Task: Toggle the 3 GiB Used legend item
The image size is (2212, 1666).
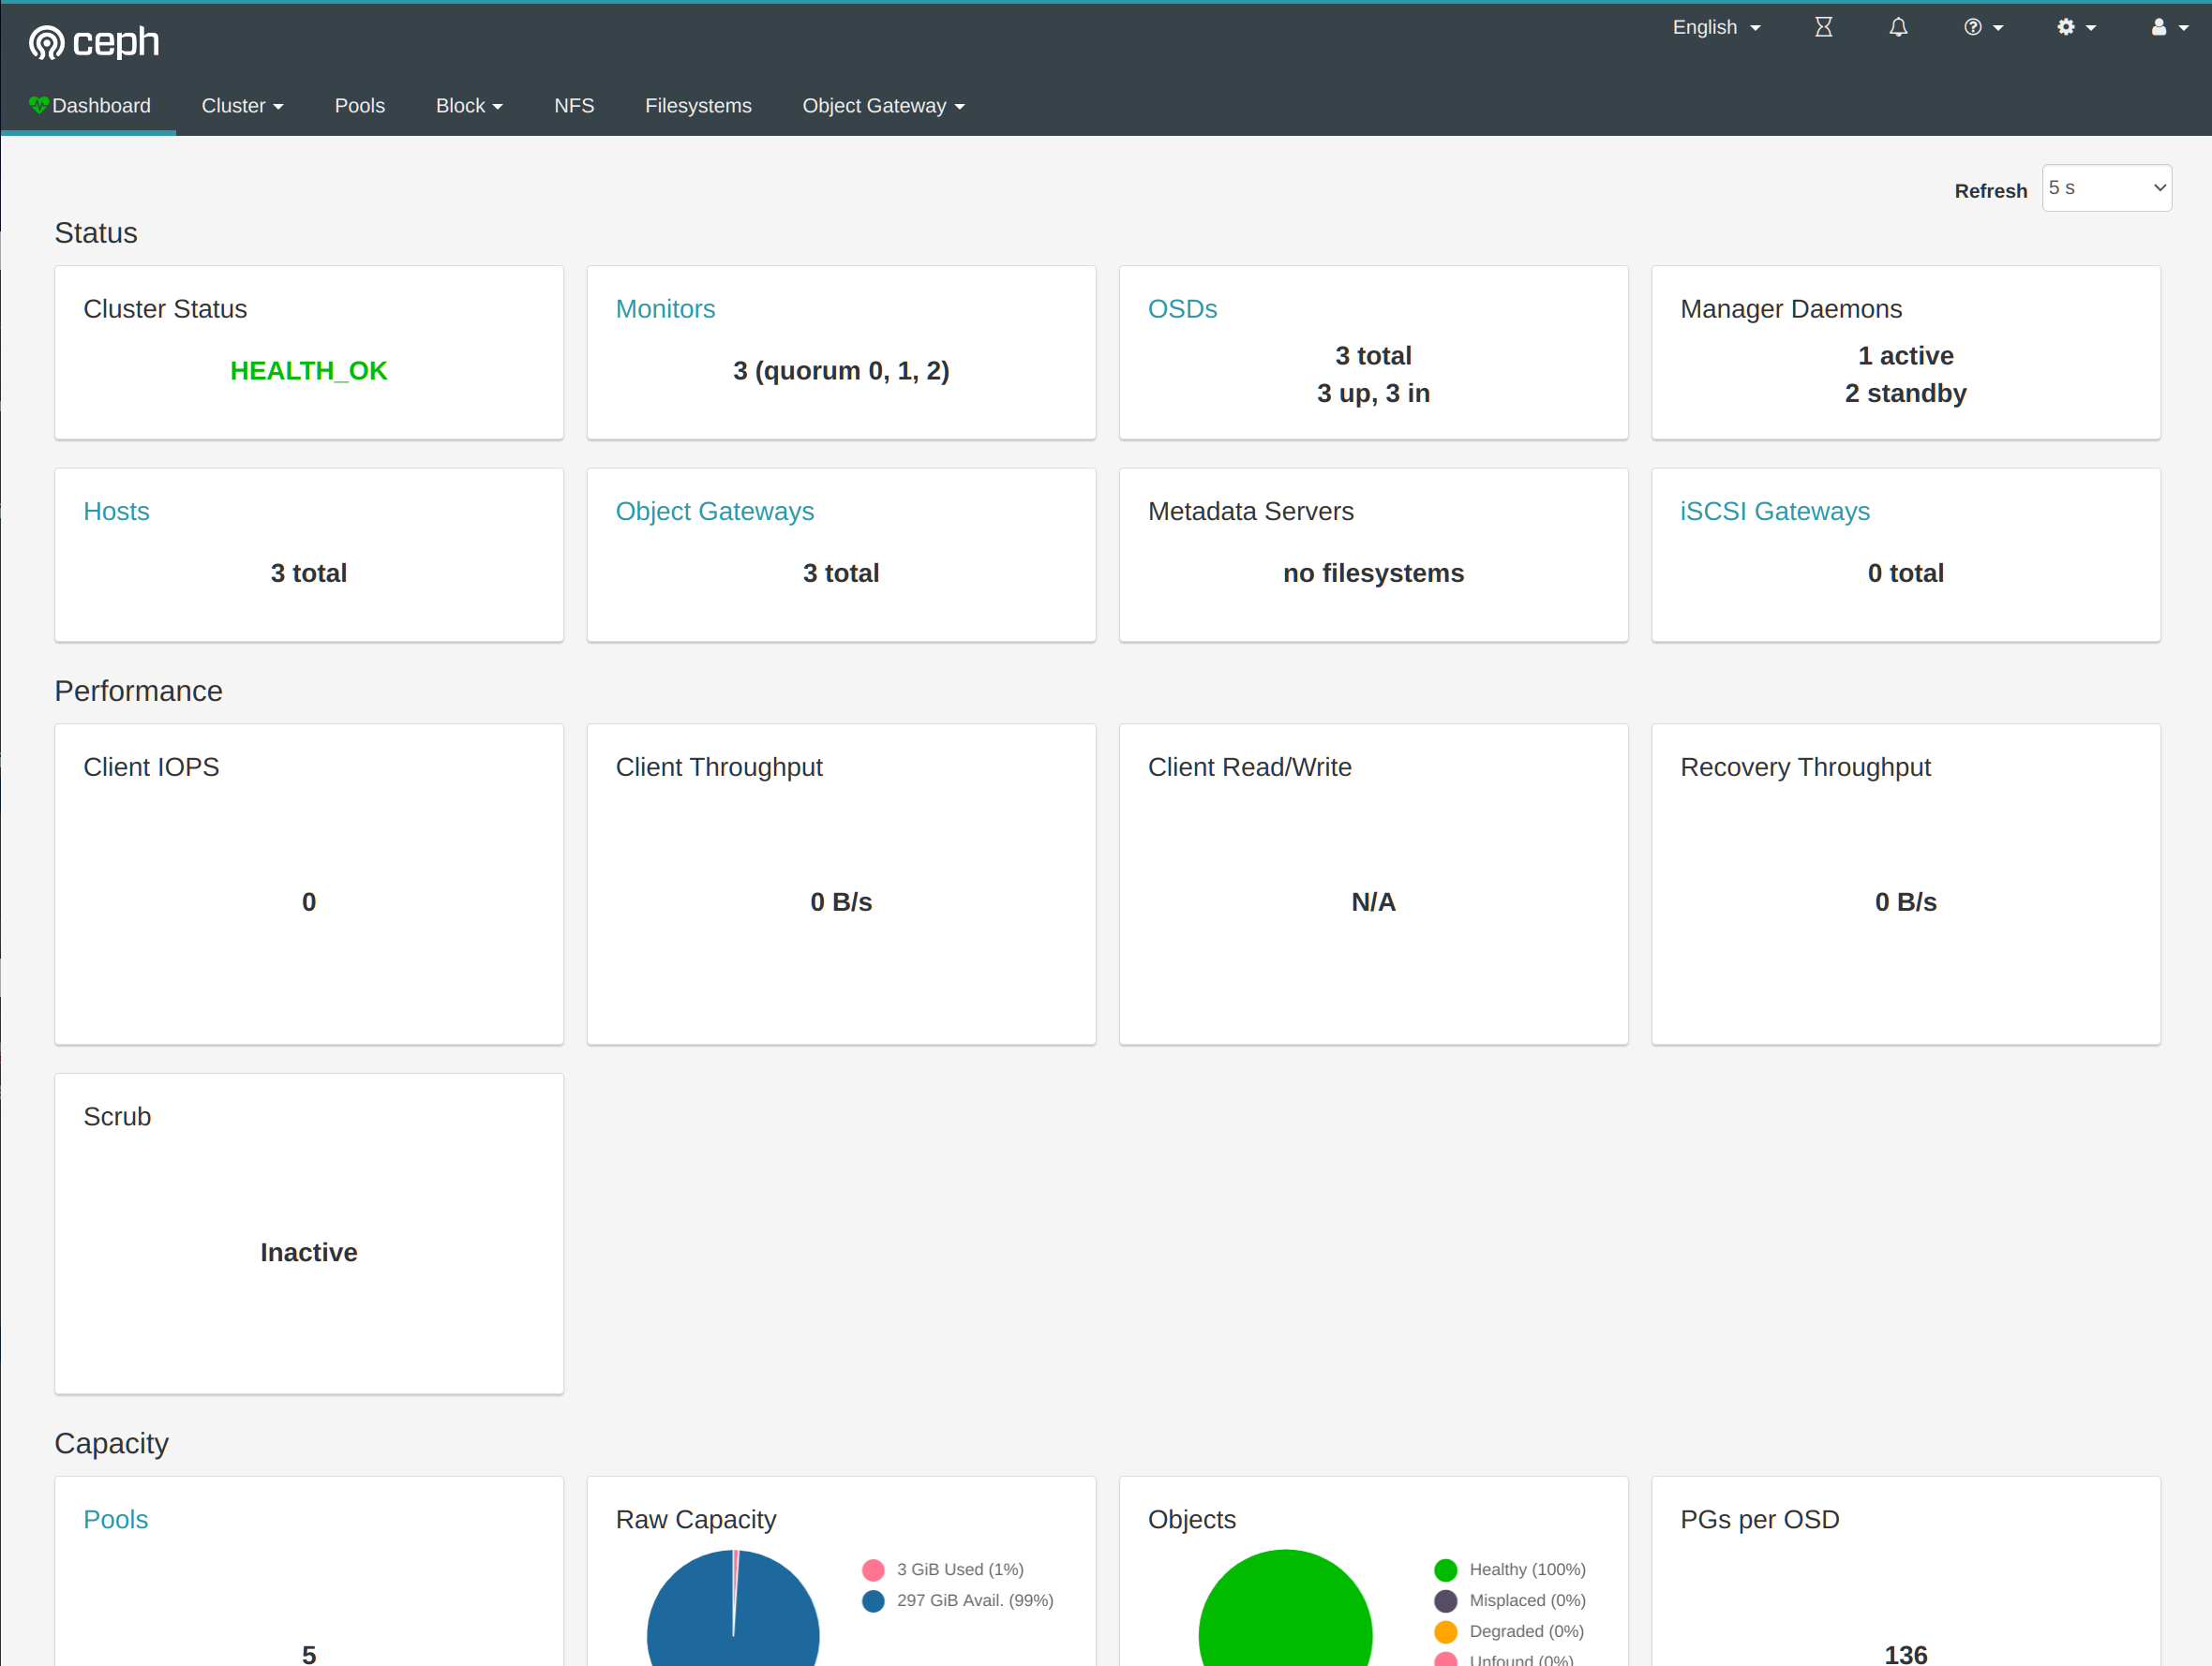Action: click(958, 1569)
